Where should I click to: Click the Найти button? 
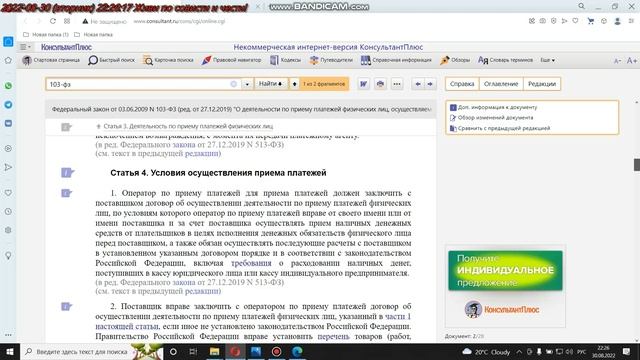coord(271,84)
